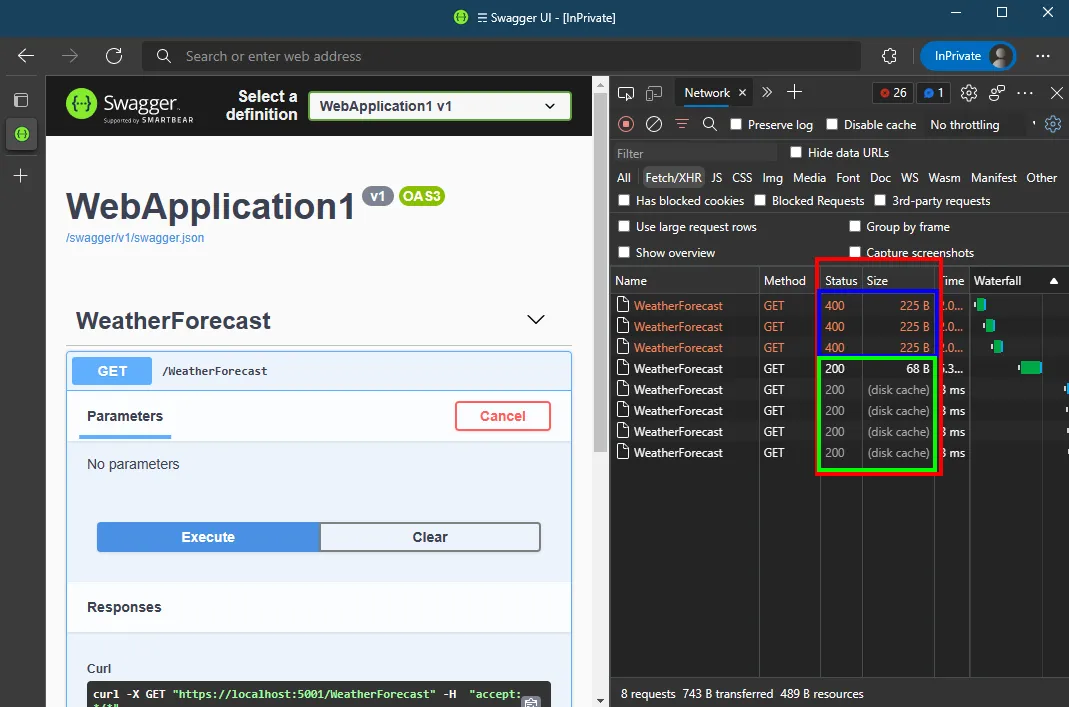Show All request types
This screenshot has width=1069, height=707.
pyautogui.click(x=624, y=178)
